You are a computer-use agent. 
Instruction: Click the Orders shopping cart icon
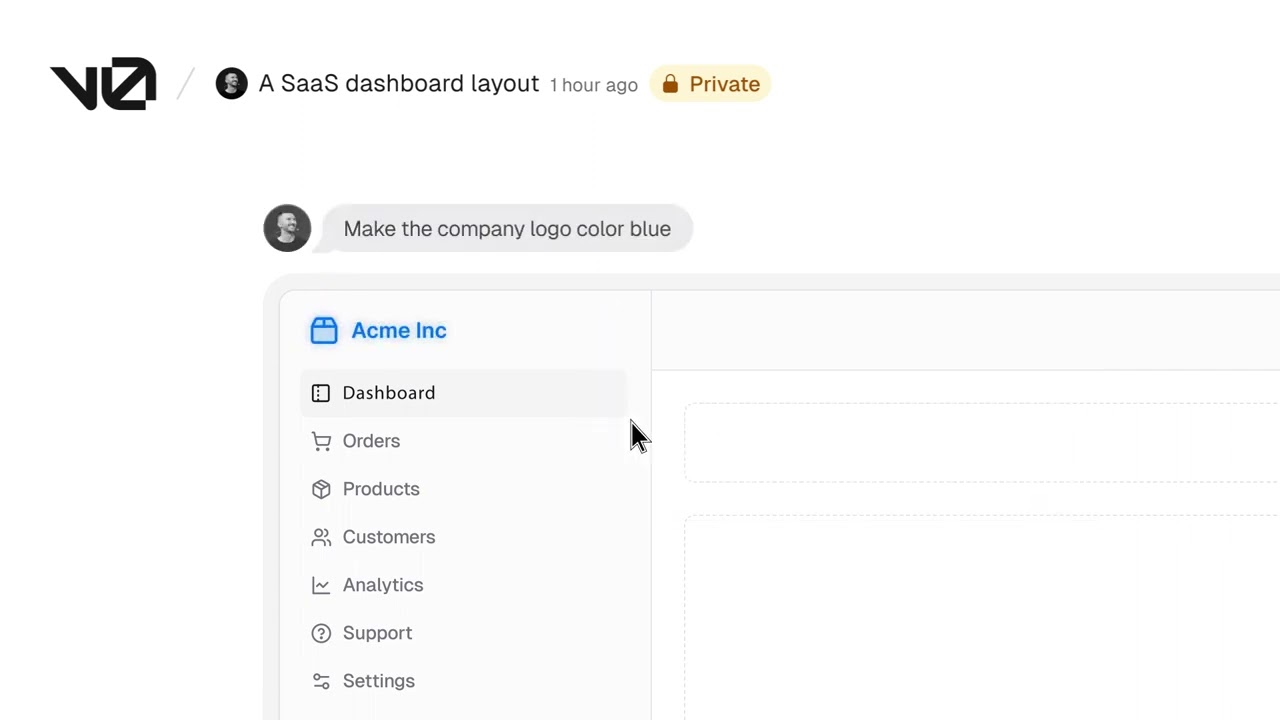tap(321, 441)
